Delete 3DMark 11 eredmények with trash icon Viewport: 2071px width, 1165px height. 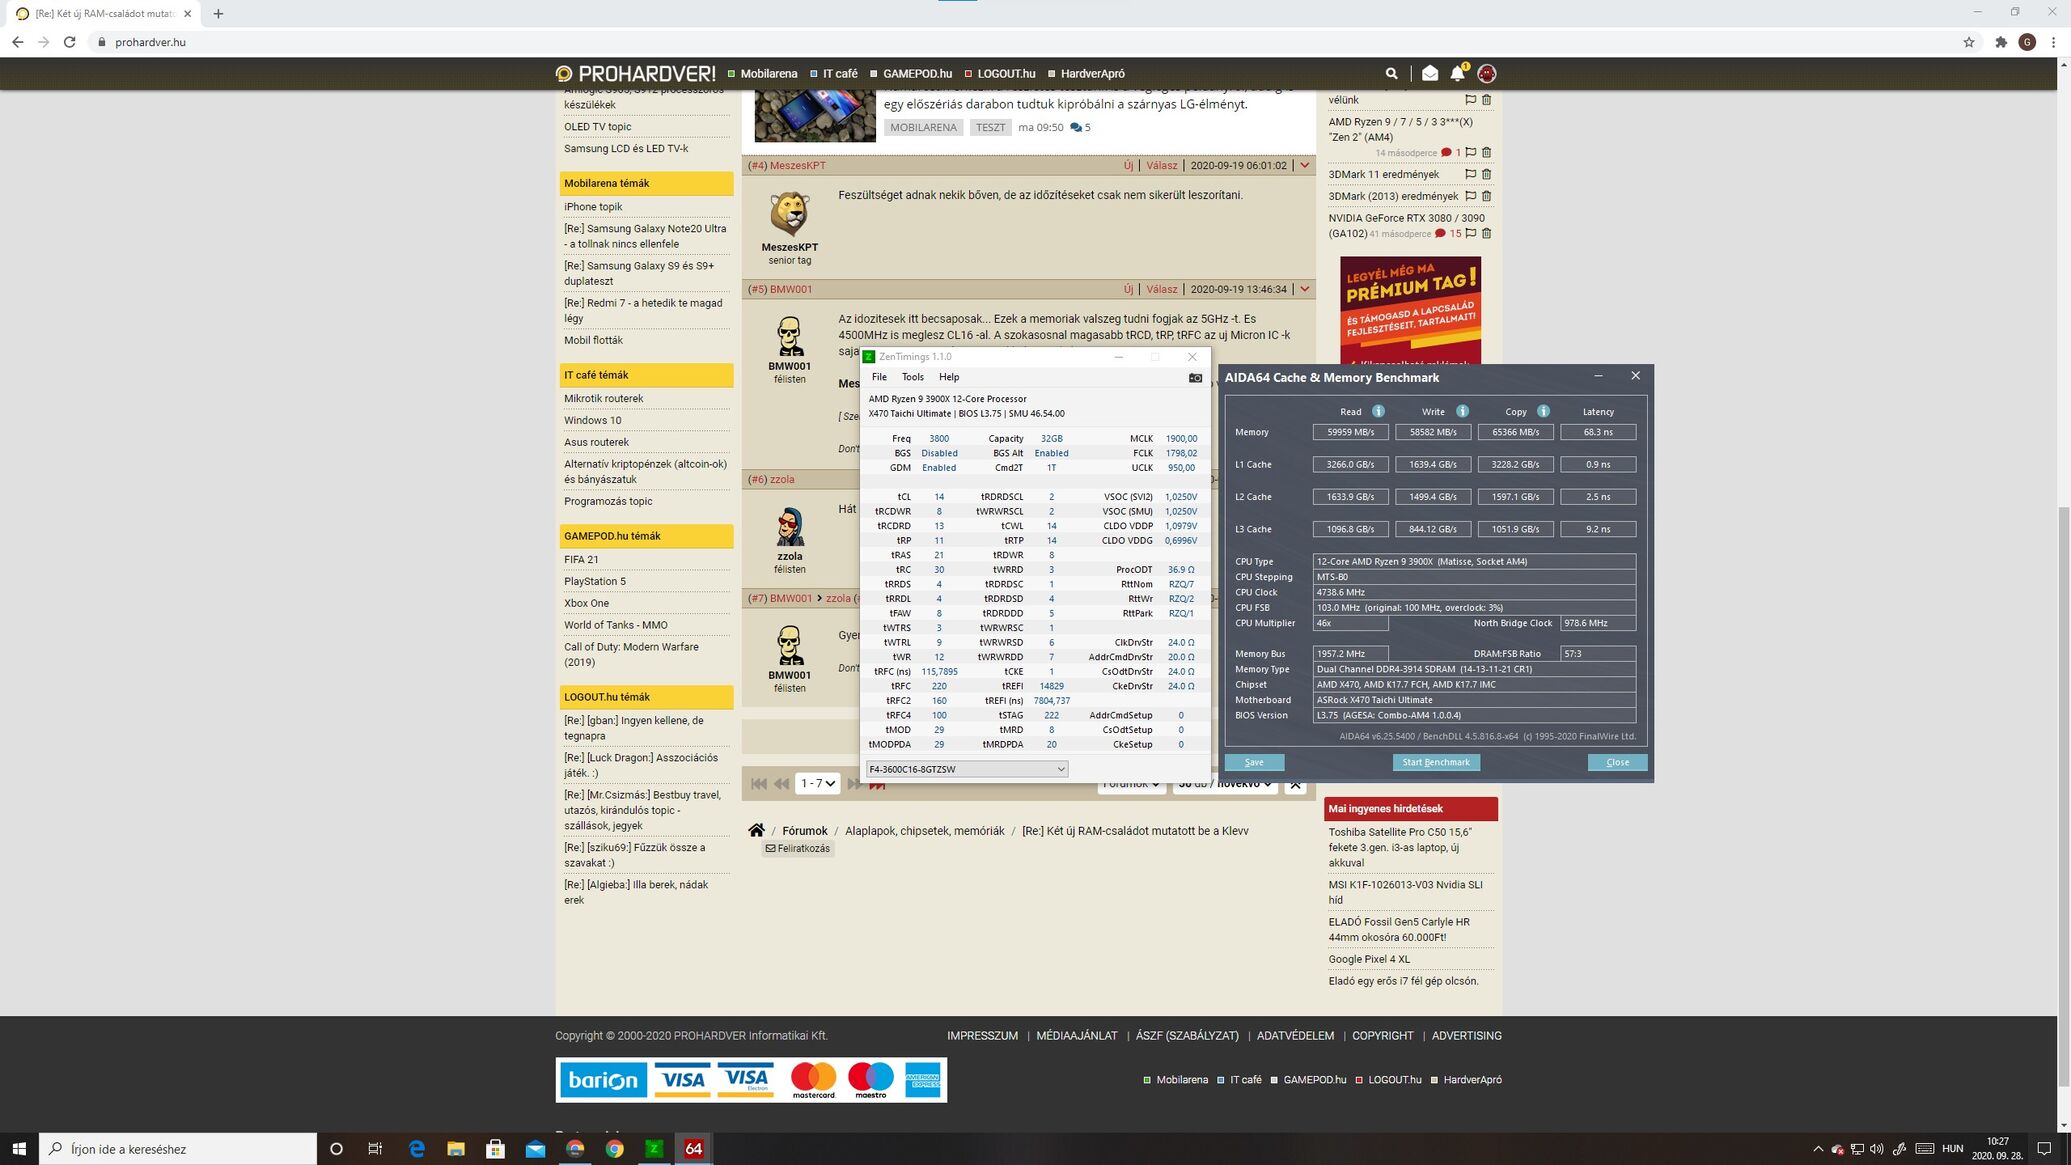tap(1486, 174)
